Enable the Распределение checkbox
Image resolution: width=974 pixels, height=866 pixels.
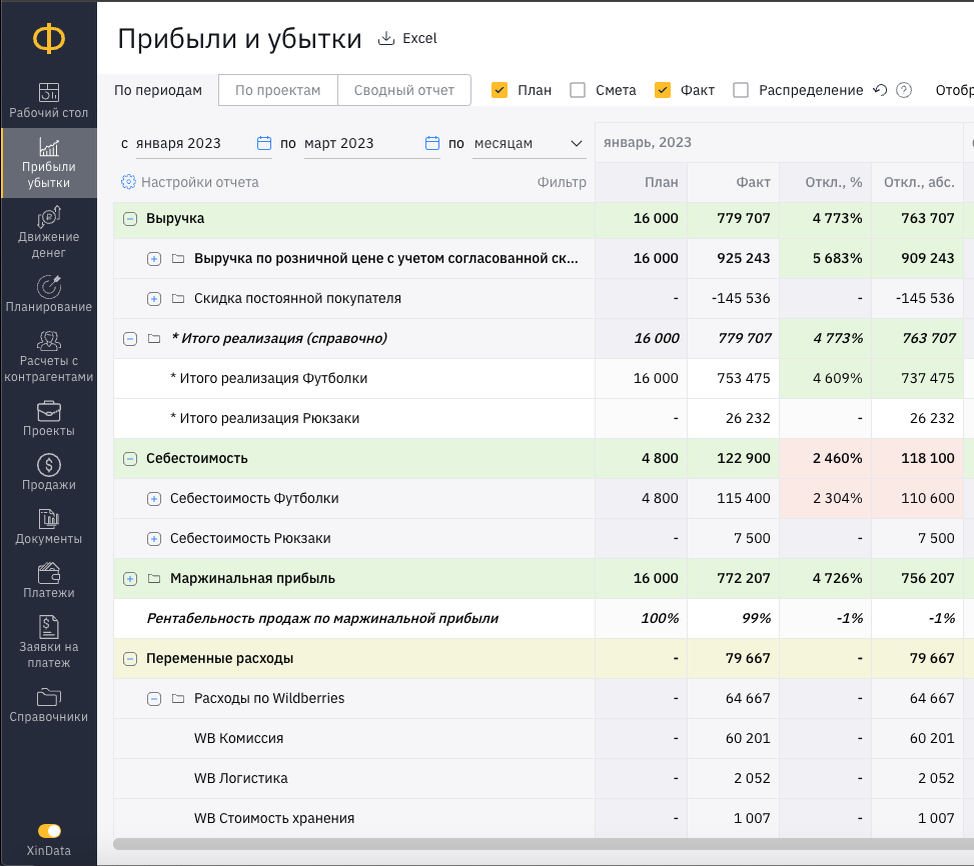(x=740, y=90)
